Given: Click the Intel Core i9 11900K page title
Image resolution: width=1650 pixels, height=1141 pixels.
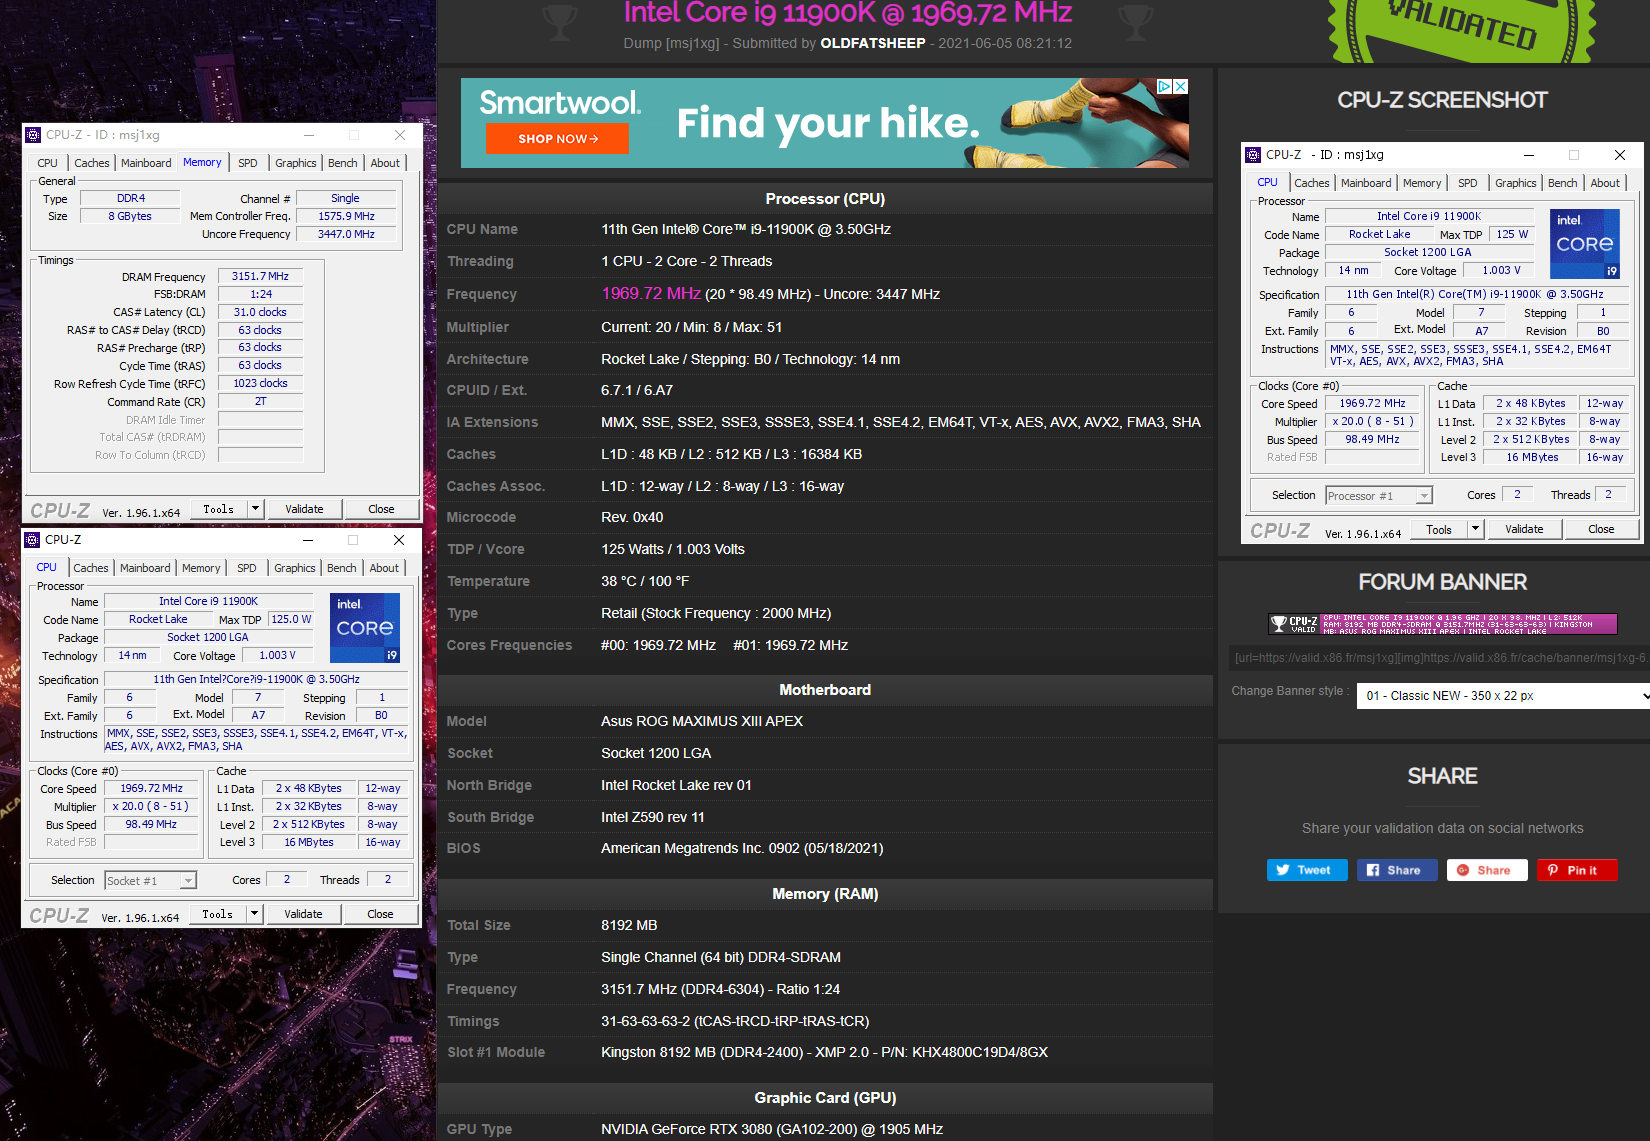Looking at the screenshot, I should coord(848,13).
